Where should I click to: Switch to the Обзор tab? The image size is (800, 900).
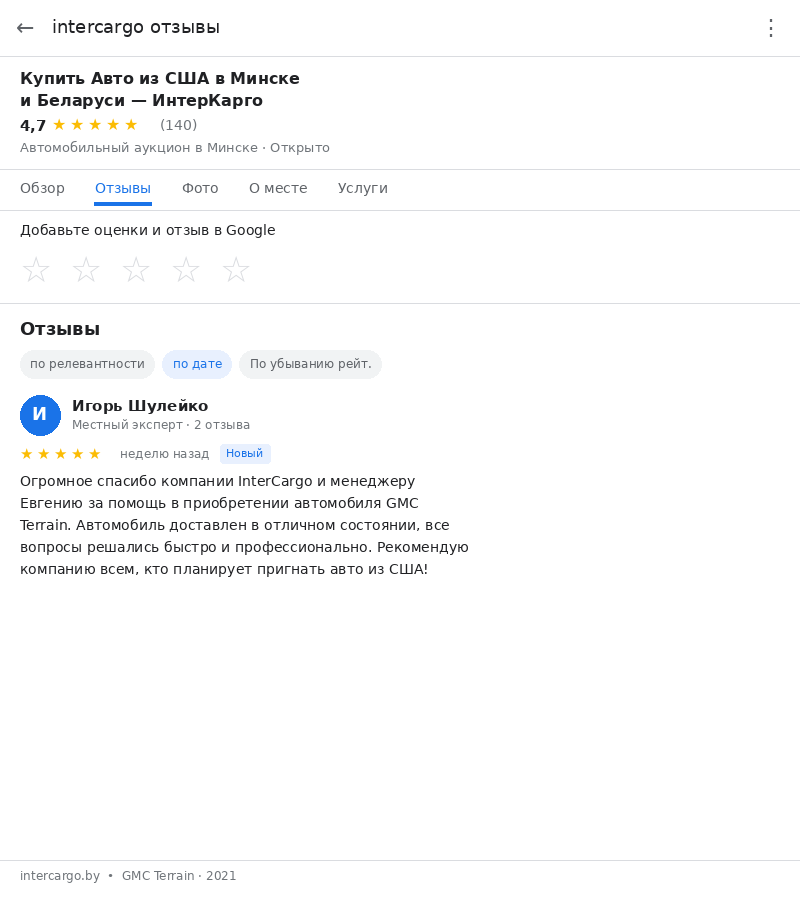pos(42,188)
